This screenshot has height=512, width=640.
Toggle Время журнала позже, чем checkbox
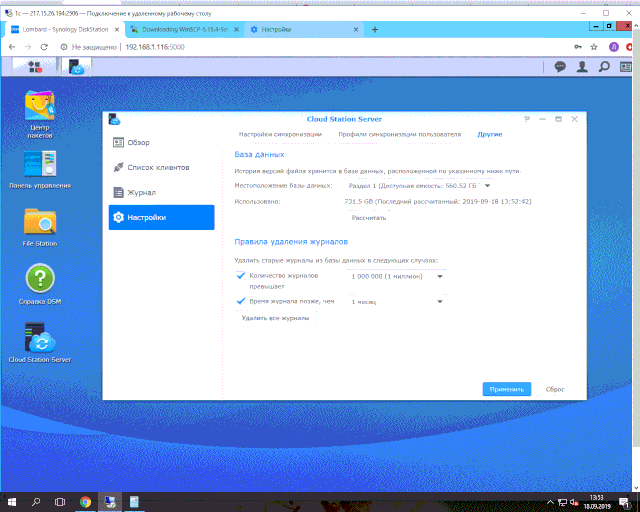(240, 301)
